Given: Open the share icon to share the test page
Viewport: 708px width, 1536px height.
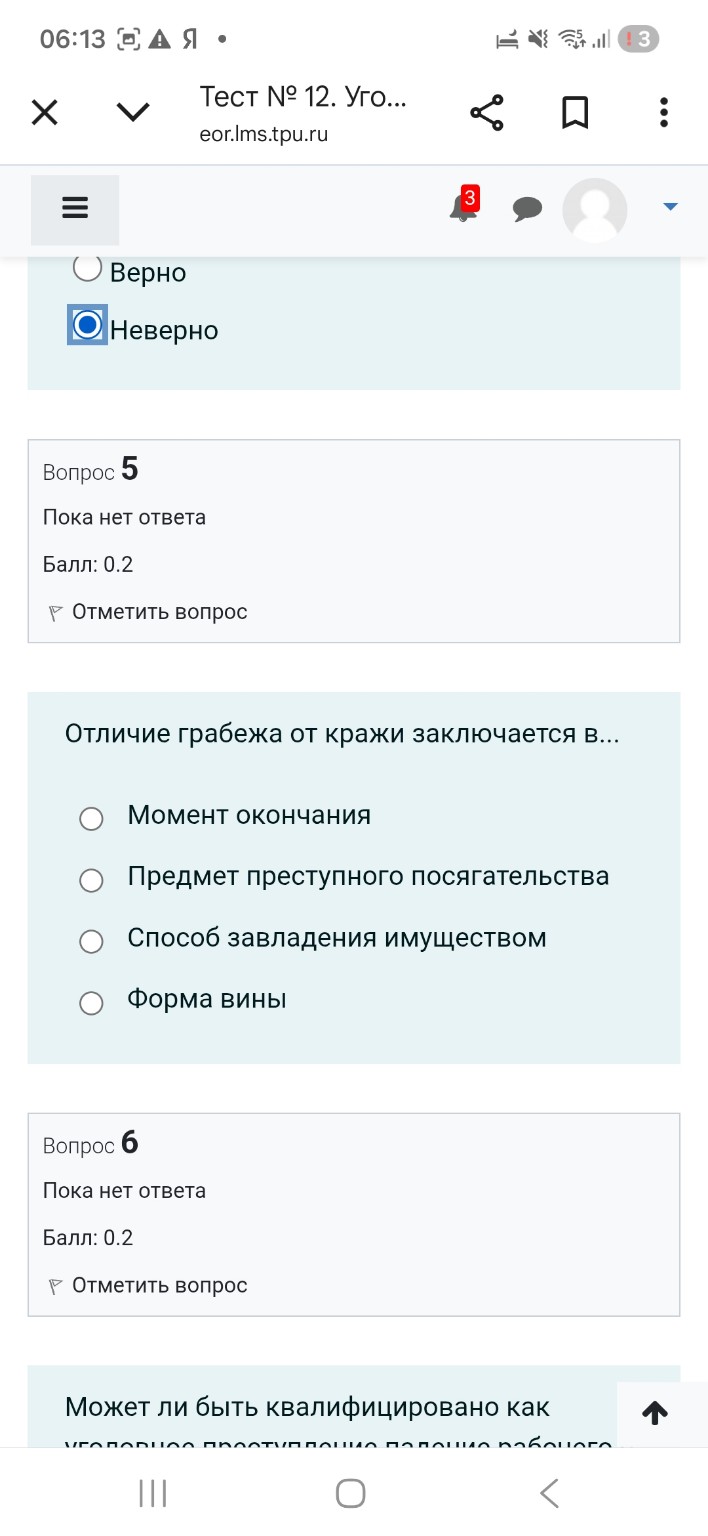Looking at the screenshot, I should [486, 112].
